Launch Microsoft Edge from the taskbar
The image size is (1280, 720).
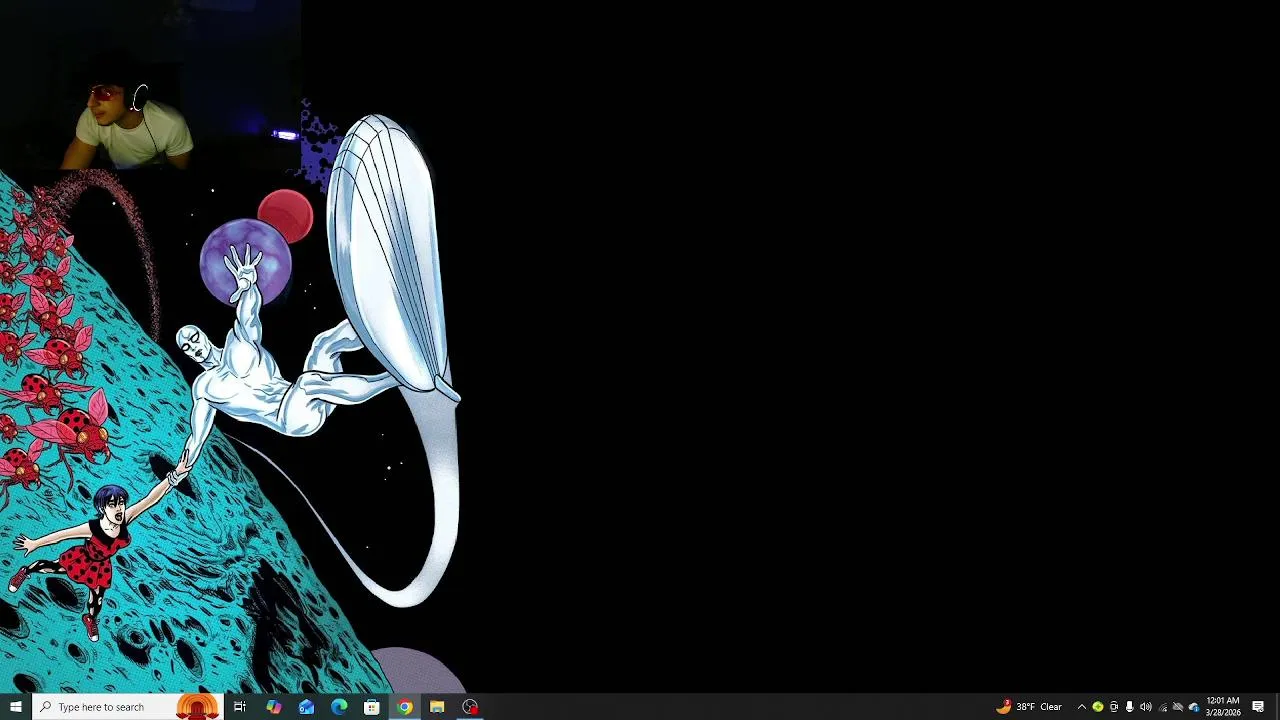[339, 707]
